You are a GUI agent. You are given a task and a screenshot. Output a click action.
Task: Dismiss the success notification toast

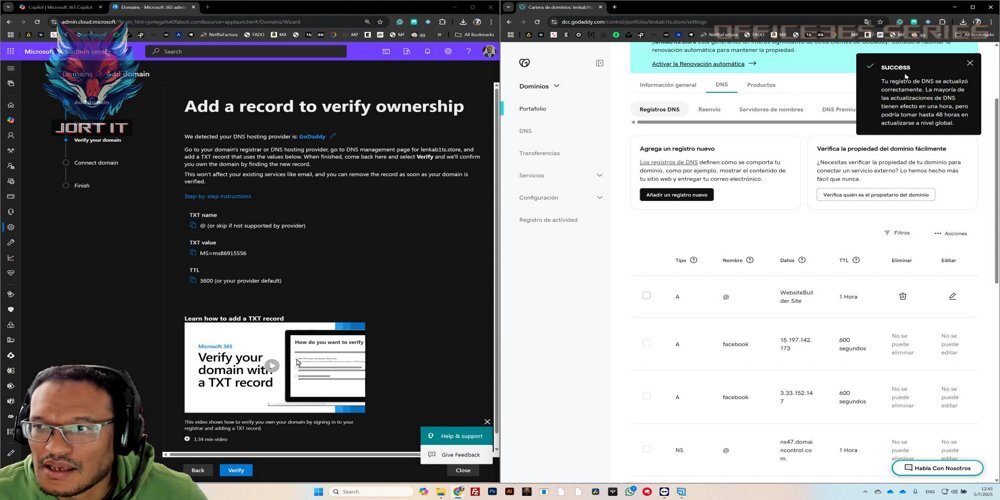pos(970,63)
